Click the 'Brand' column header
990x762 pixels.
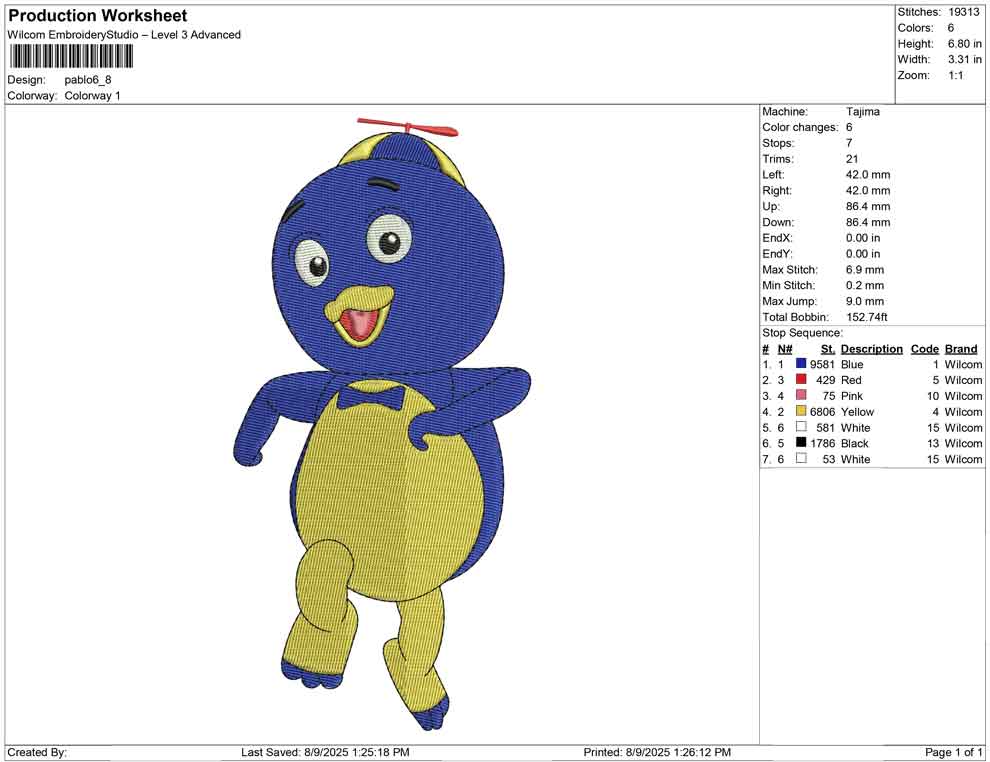coord(961,349)
